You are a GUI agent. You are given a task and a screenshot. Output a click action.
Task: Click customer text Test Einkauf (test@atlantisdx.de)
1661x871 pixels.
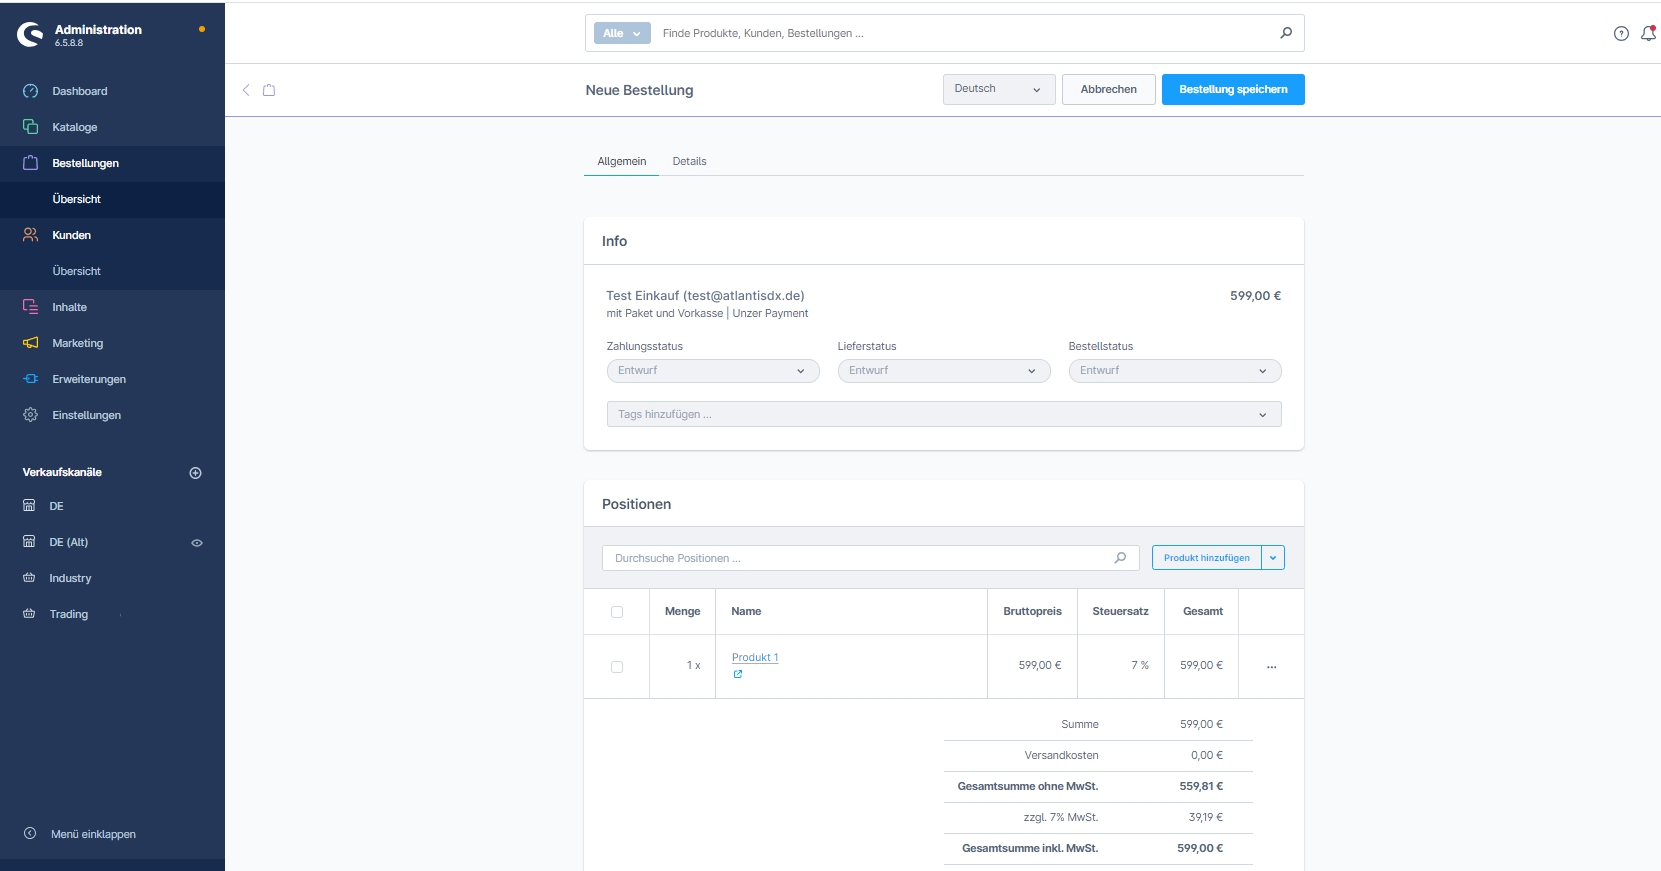(705, 296)
